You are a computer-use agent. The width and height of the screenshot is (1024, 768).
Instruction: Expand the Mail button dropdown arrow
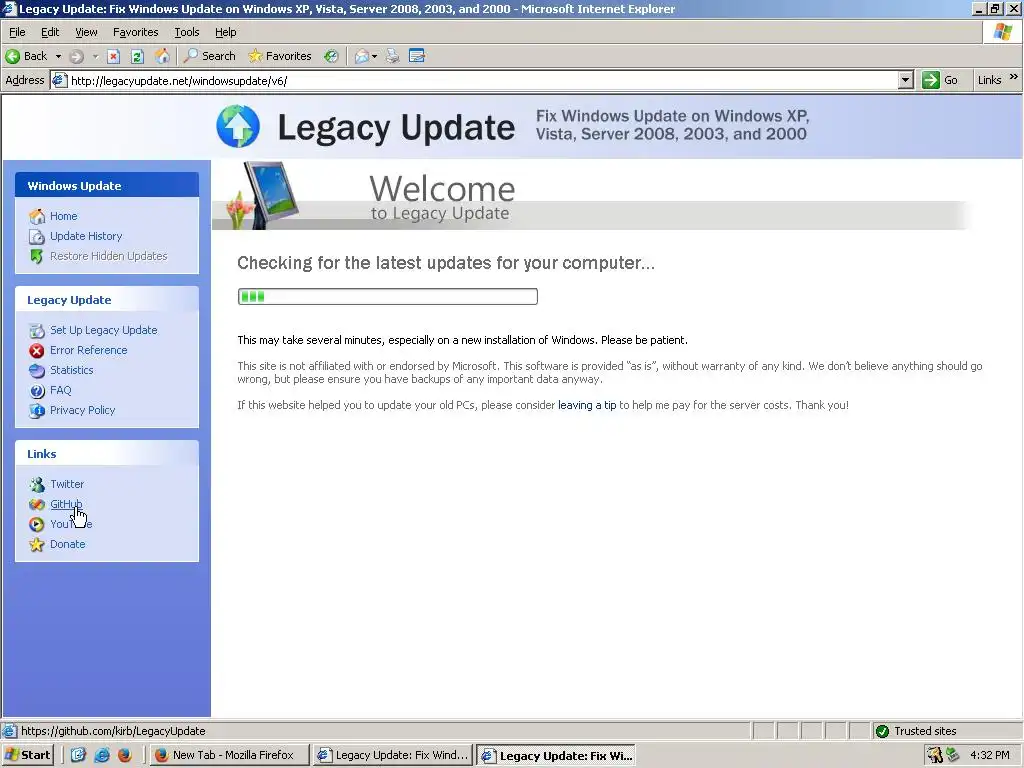[374, 56]
